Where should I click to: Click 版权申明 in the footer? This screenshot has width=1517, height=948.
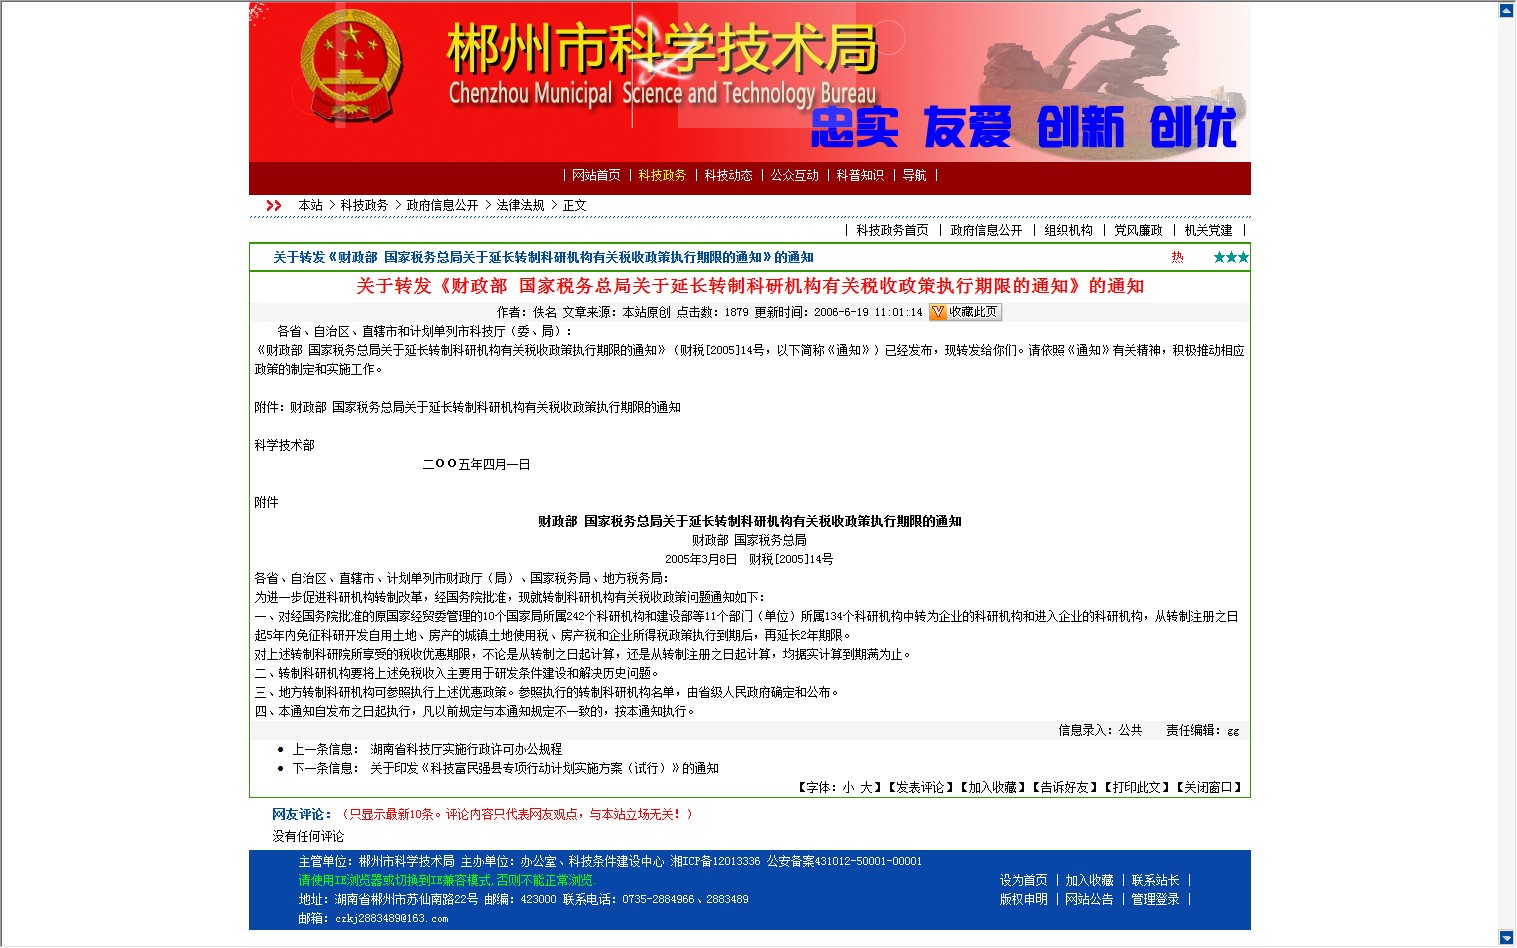[1023, 899]
